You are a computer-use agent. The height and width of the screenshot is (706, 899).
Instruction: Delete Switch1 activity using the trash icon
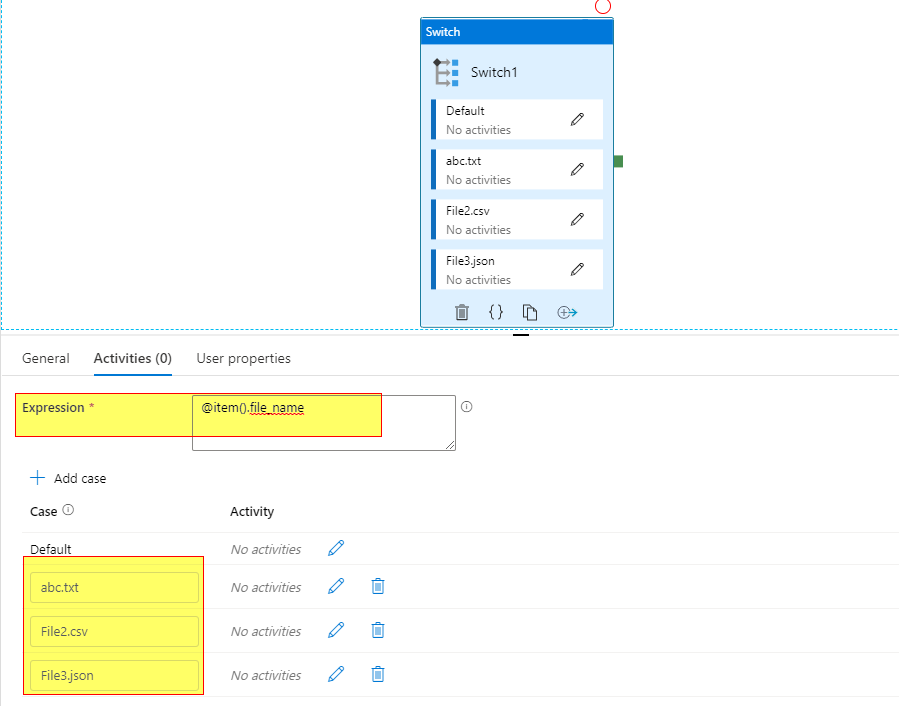[461, 312]
